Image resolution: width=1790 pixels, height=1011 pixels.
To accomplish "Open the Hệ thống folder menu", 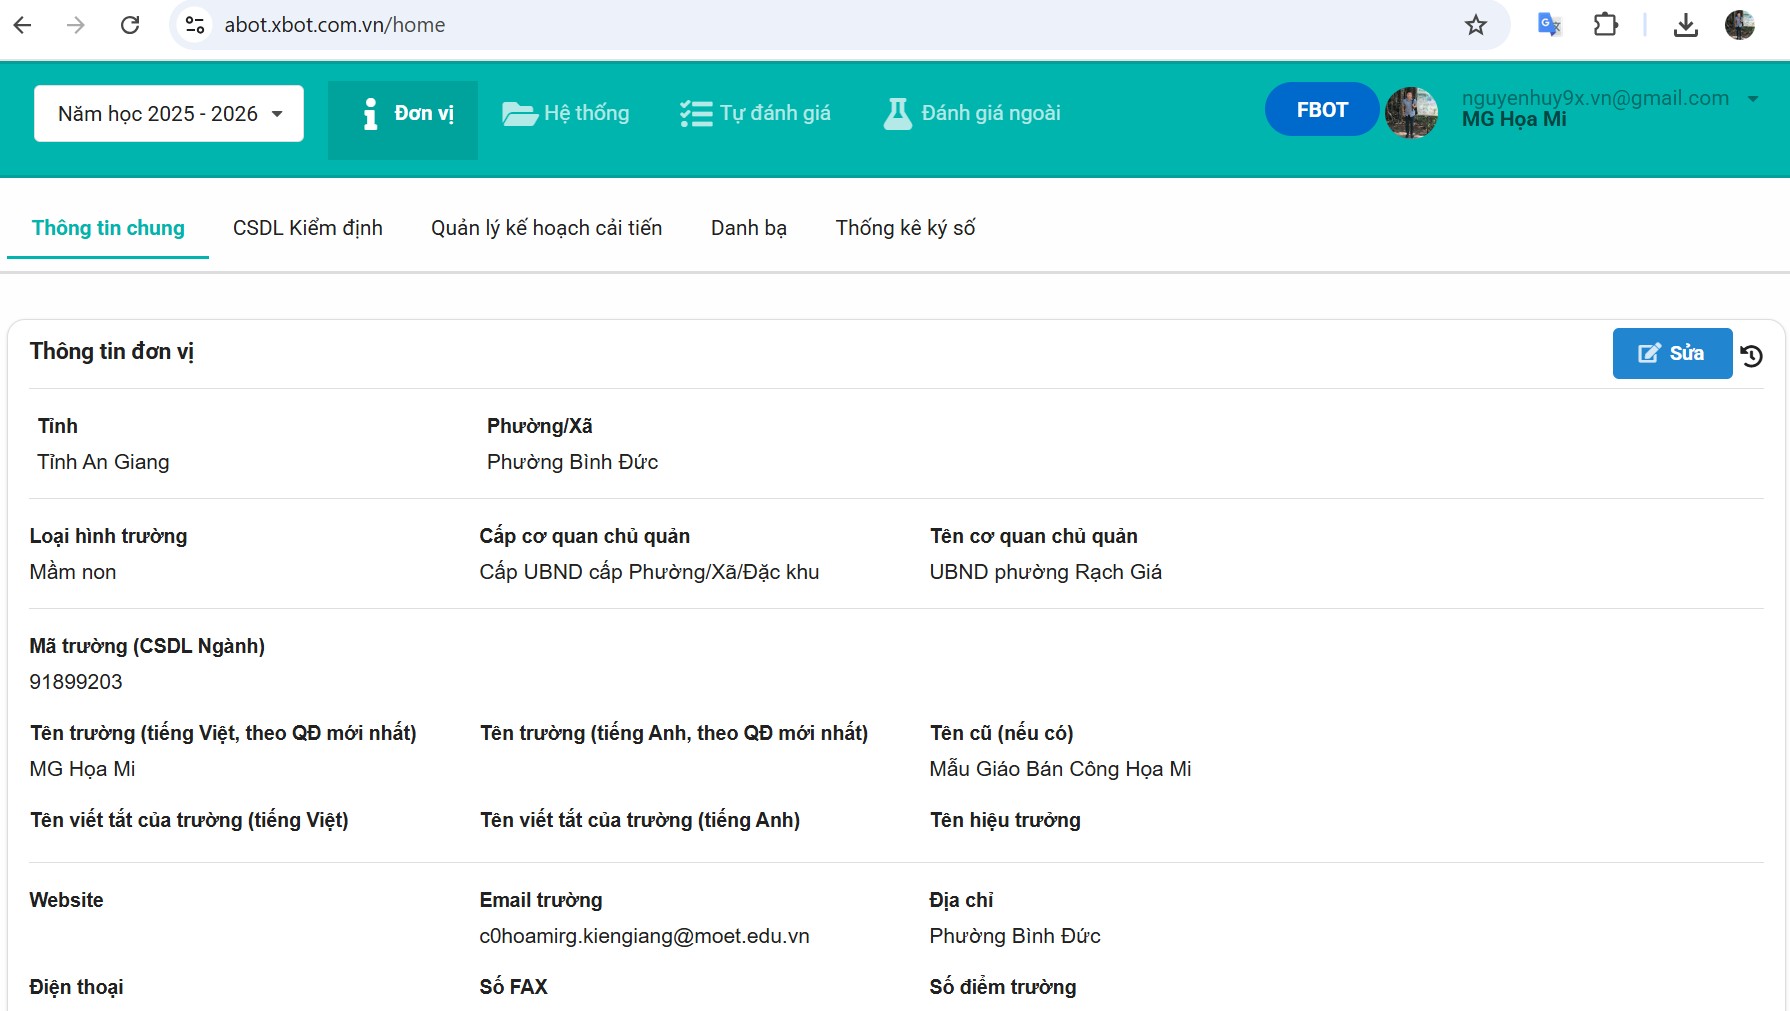I will [x=566, y=114].
